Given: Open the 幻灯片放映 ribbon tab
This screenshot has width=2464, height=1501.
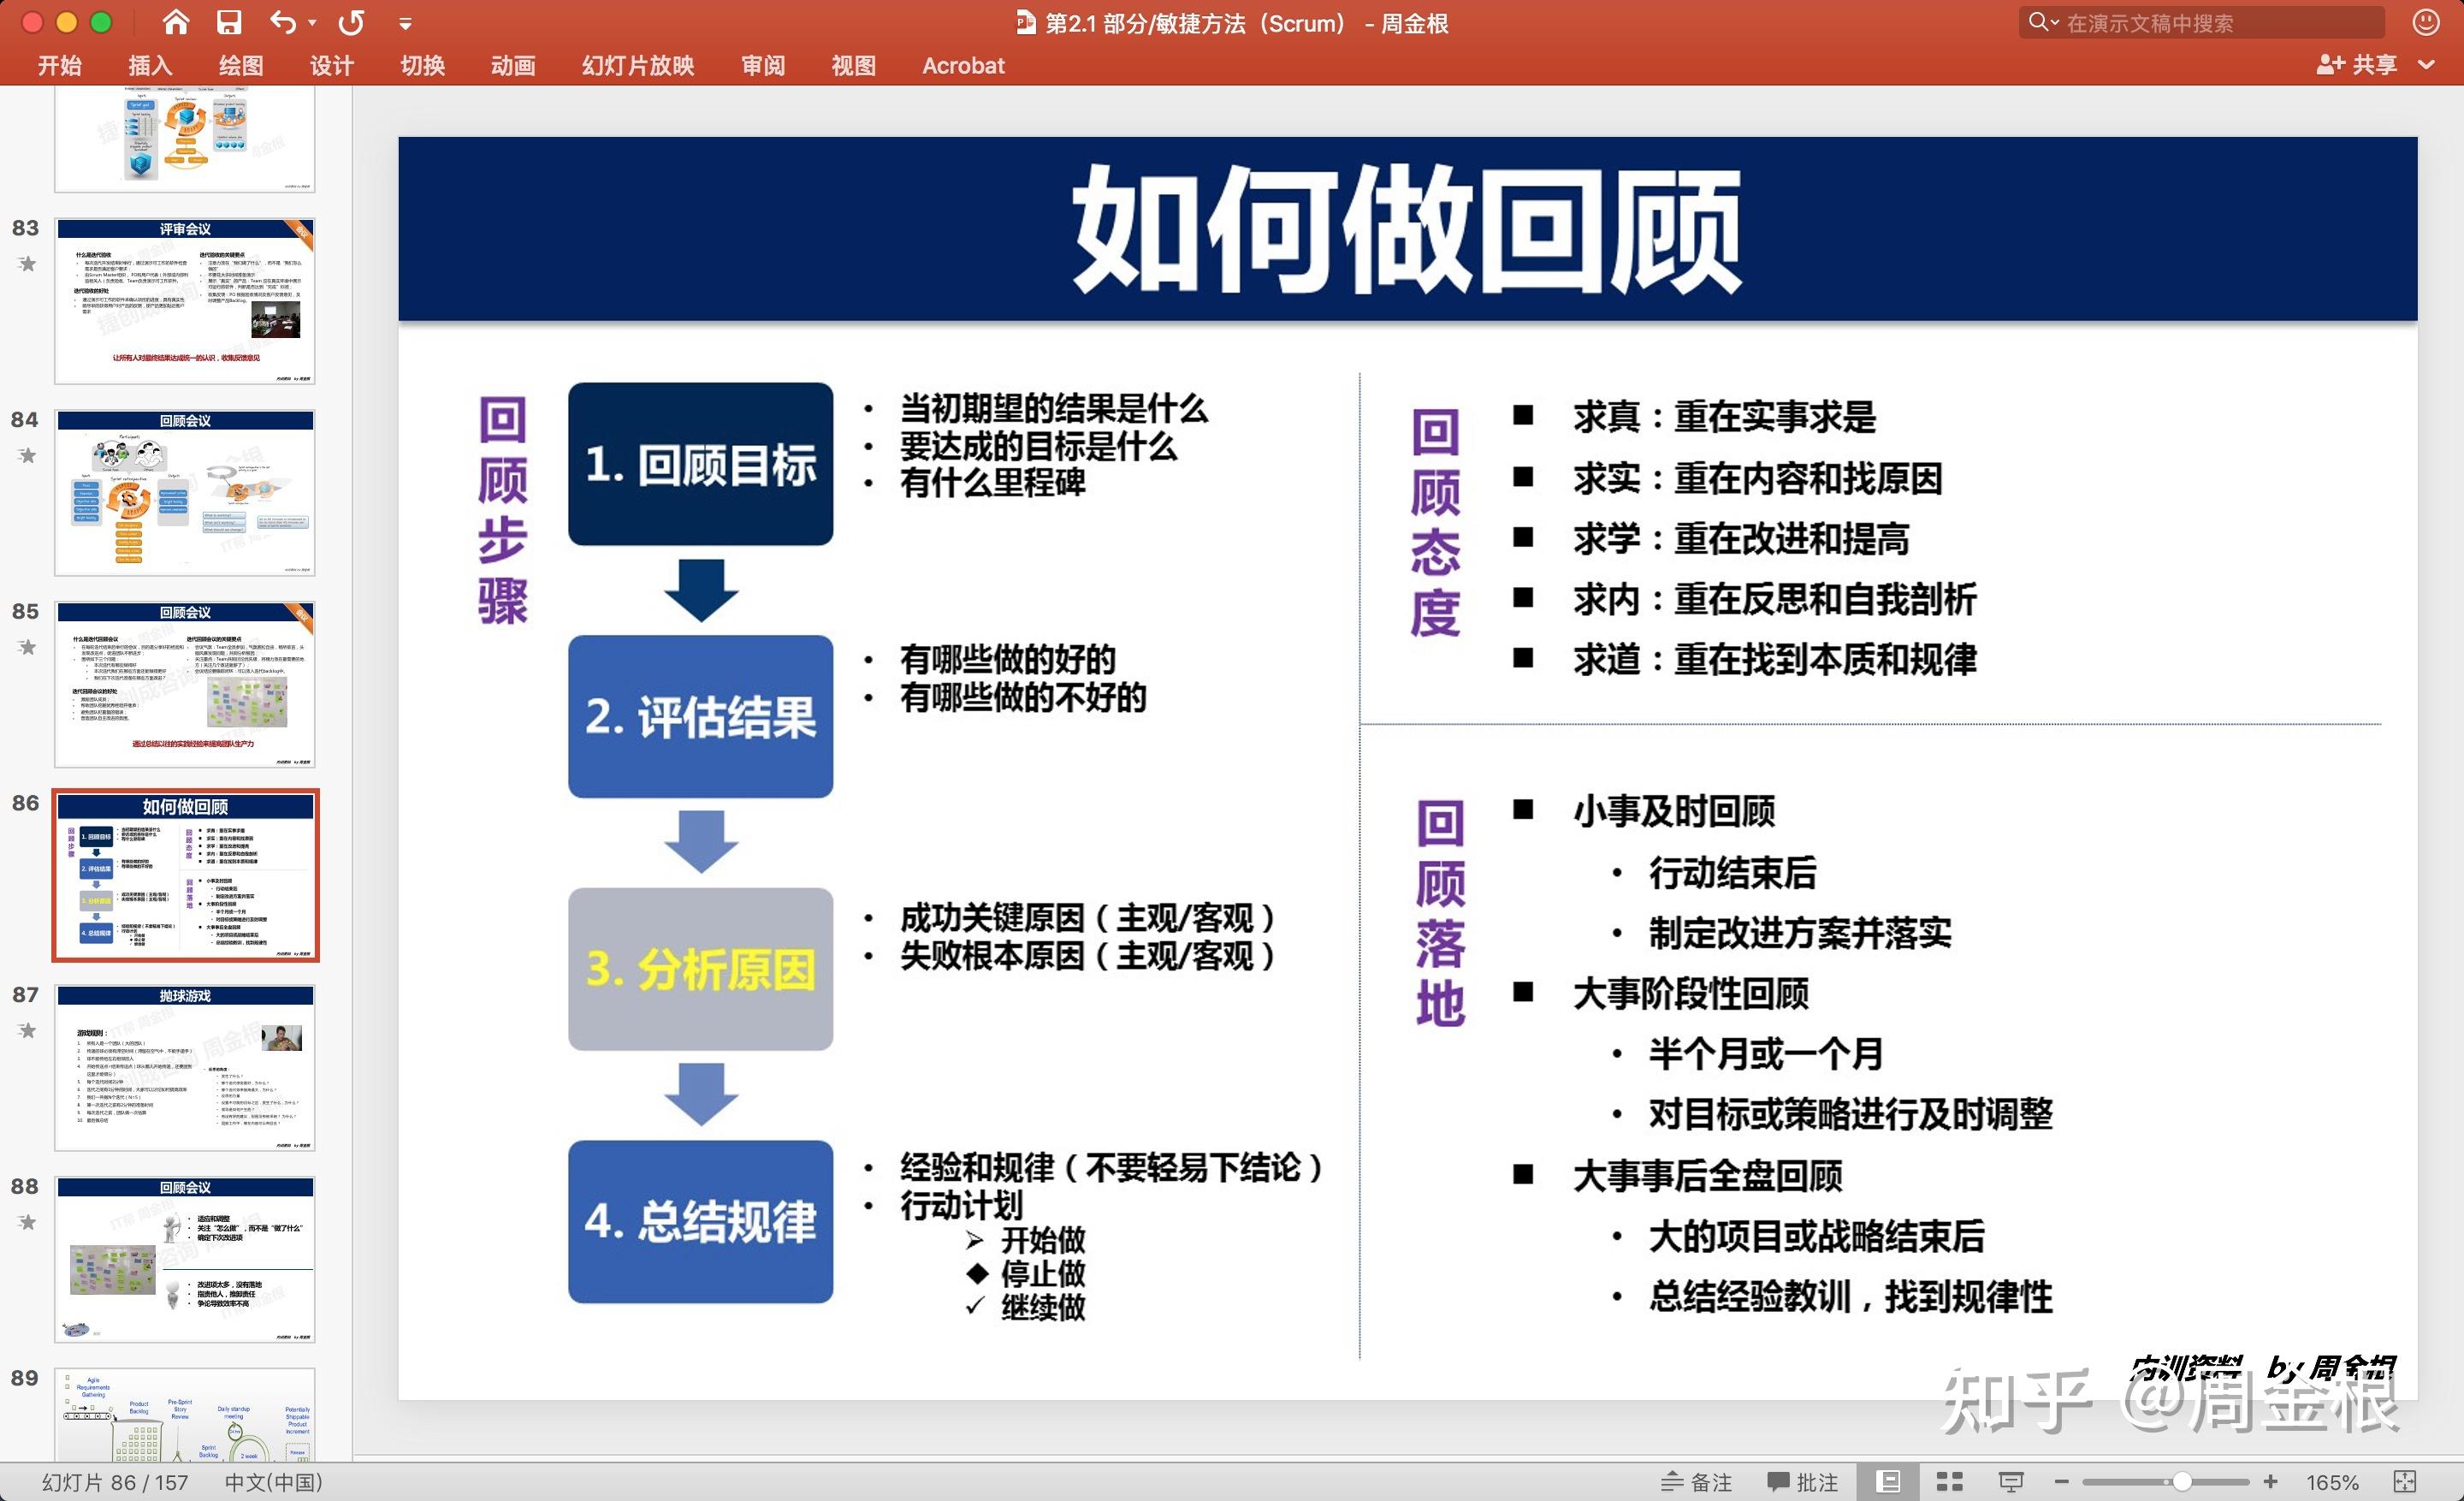Looking at the screenshot, I should click(638, 65).
